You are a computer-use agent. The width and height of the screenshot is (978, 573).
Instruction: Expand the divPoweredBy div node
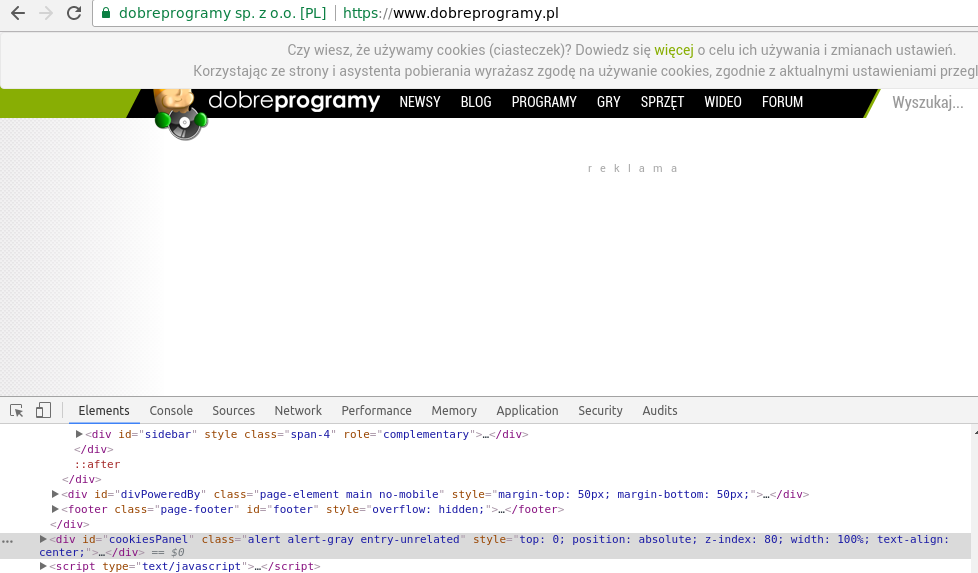tap(55, 494)
